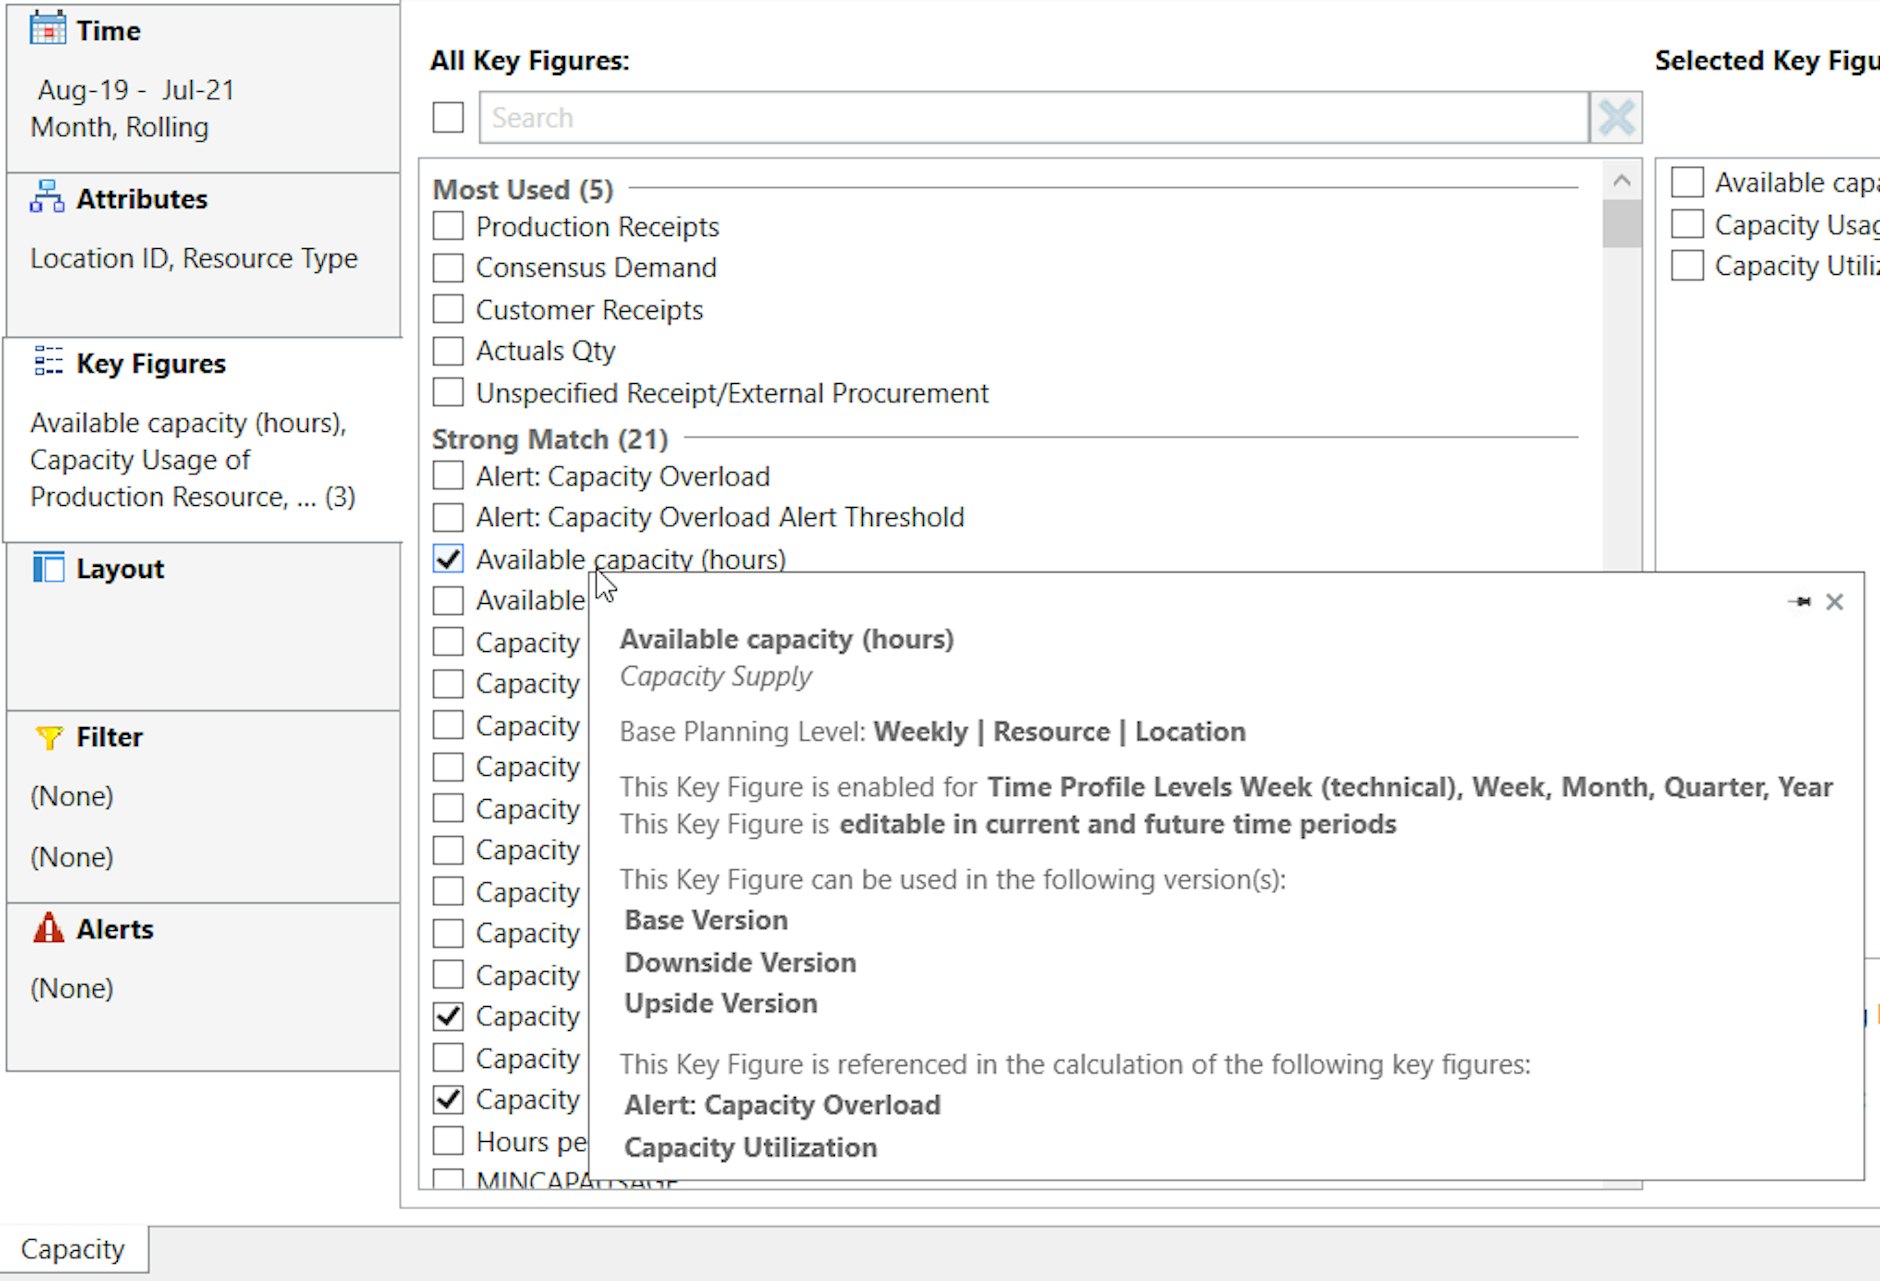Check Capacity Usage under Selected Key Figures
The height and width of the screenshot is (1281, 1880).
point(1688,223)
